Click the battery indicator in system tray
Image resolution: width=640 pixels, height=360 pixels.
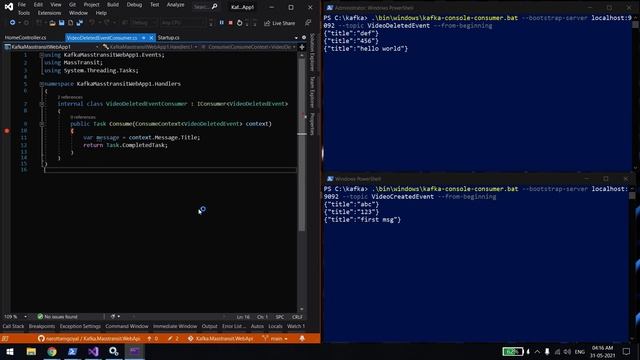click(x=513, y=351)
